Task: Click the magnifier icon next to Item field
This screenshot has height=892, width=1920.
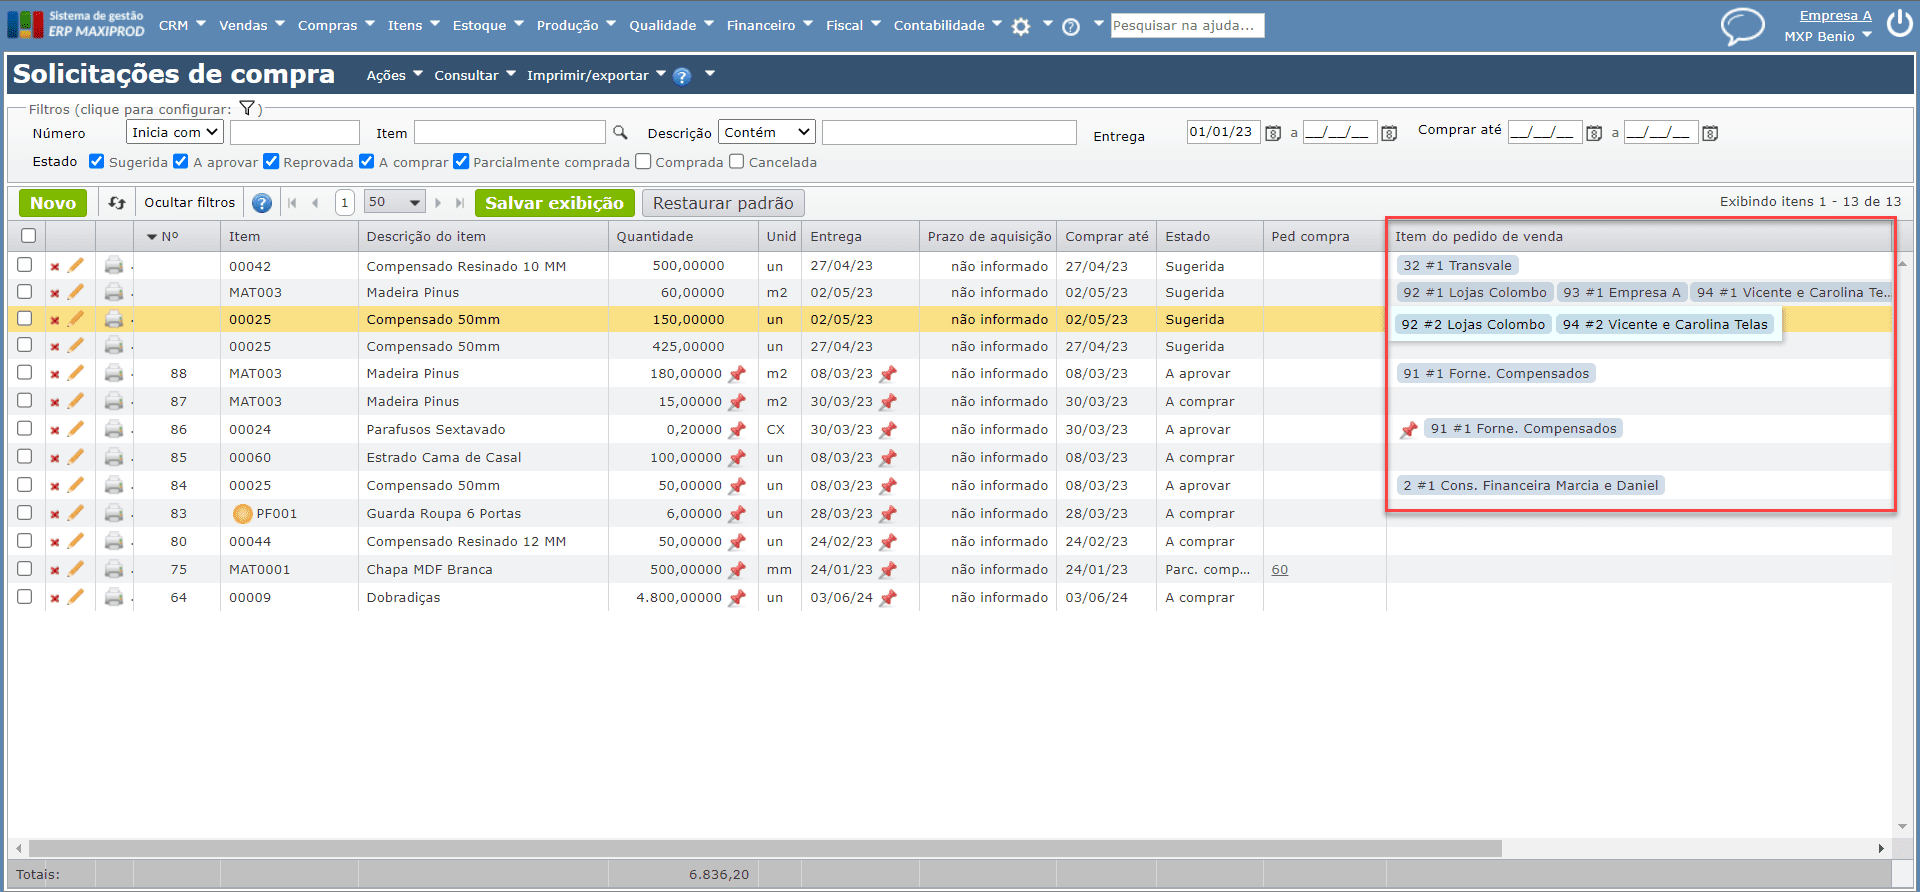Action: 620,133
